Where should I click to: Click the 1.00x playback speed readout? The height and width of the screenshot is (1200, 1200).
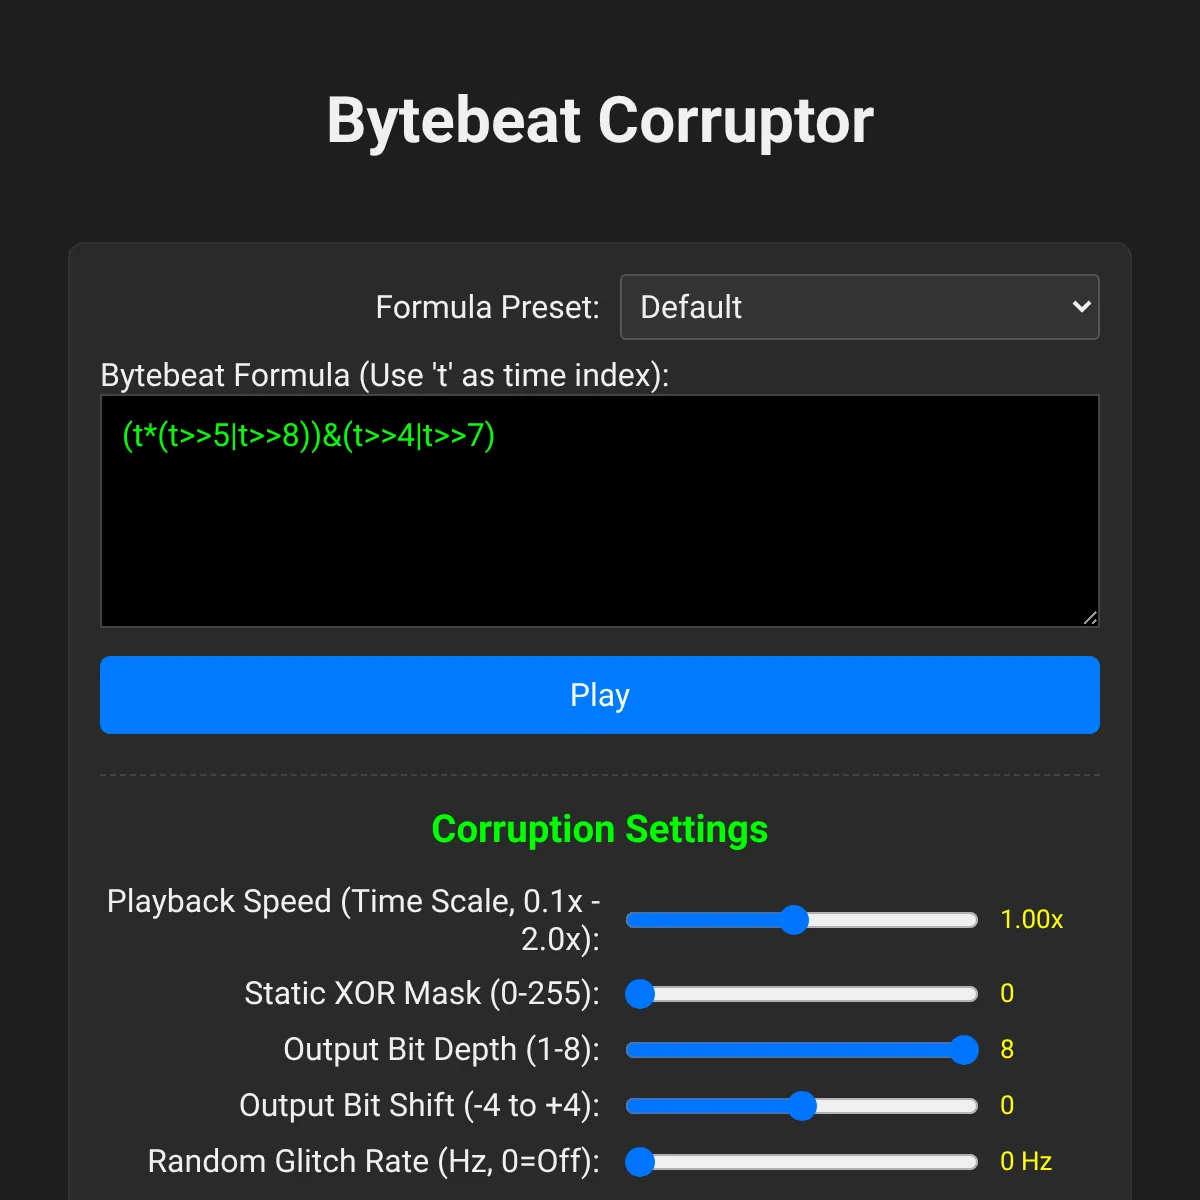click(1031, 920)
